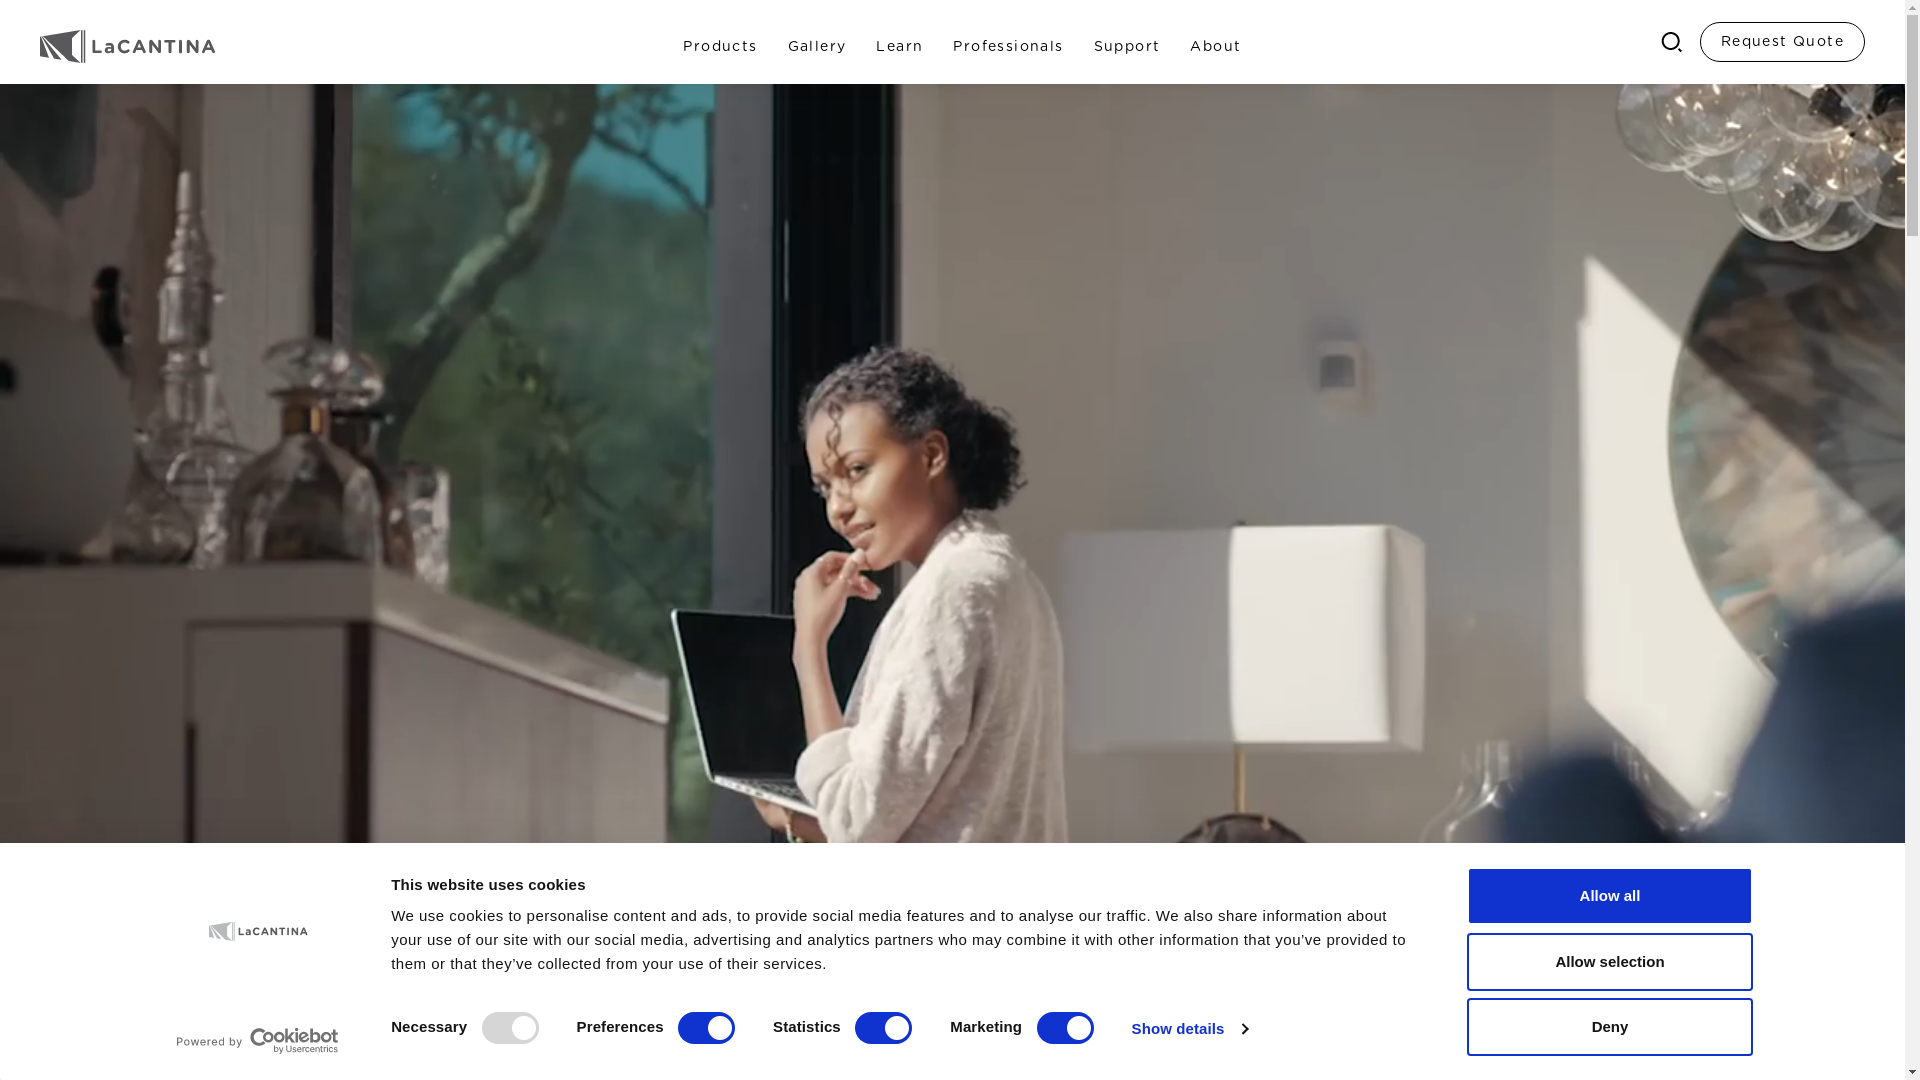Screen dimensions: 1920x1080
Task: Turn off the Statistics cookies toggle
Action: point(883,1028)
